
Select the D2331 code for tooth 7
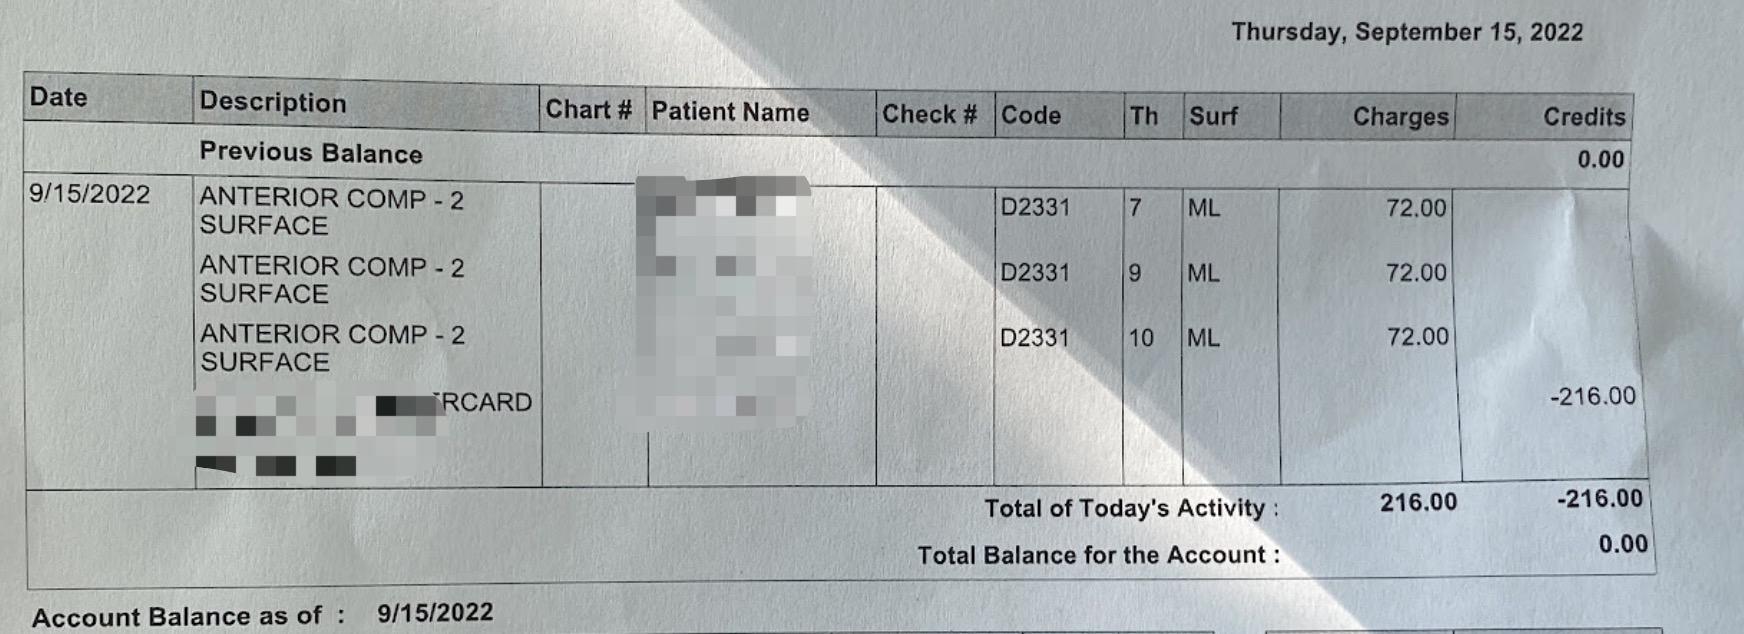click(1035, 207)
